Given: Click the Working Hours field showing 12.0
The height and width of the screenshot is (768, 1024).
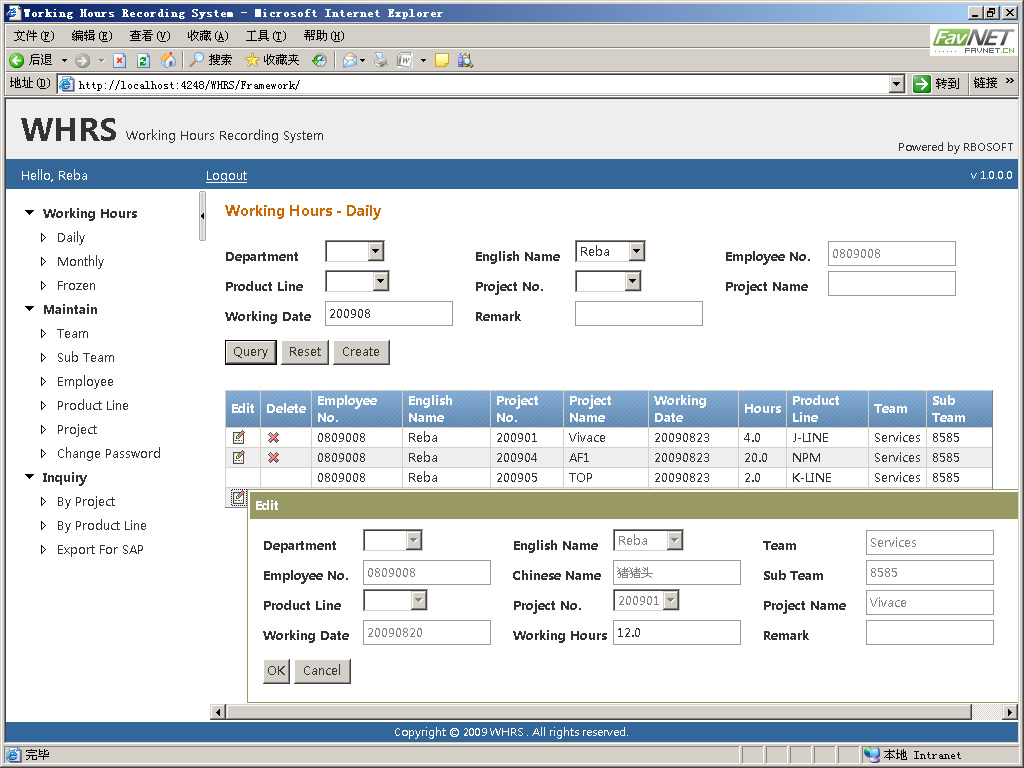Looking at the screenshot, I should [x=677, y=633].
